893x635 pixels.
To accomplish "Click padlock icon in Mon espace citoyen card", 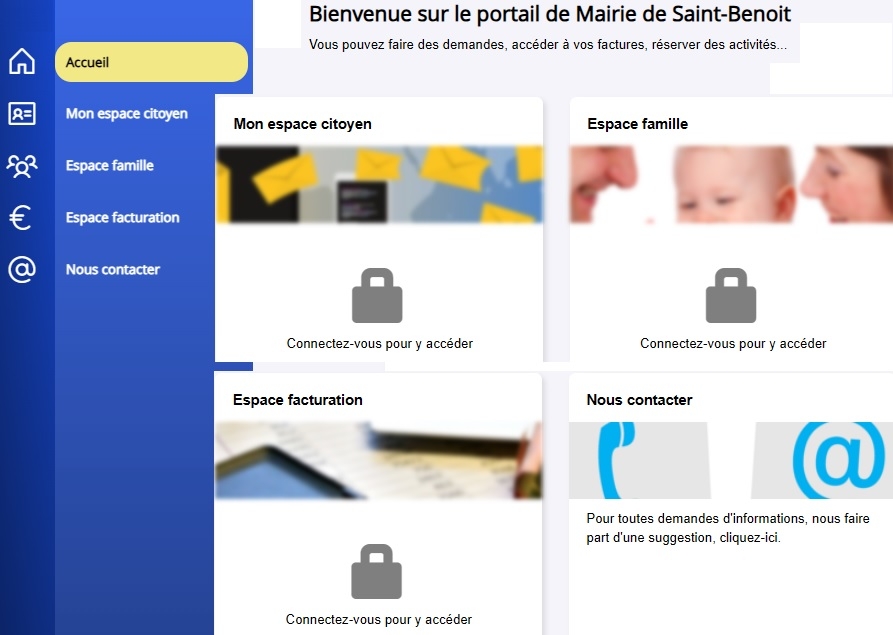I will [377, 296].
